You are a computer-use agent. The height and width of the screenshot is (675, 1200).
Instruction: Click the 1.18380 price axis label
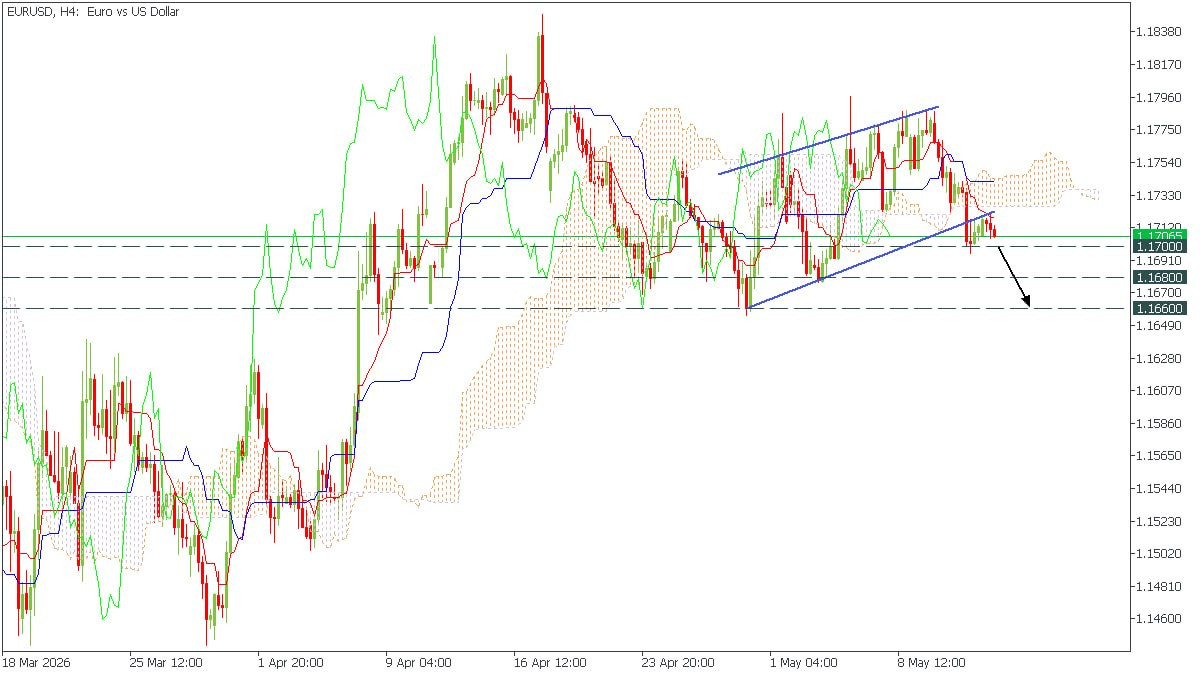coord(1160,32)
